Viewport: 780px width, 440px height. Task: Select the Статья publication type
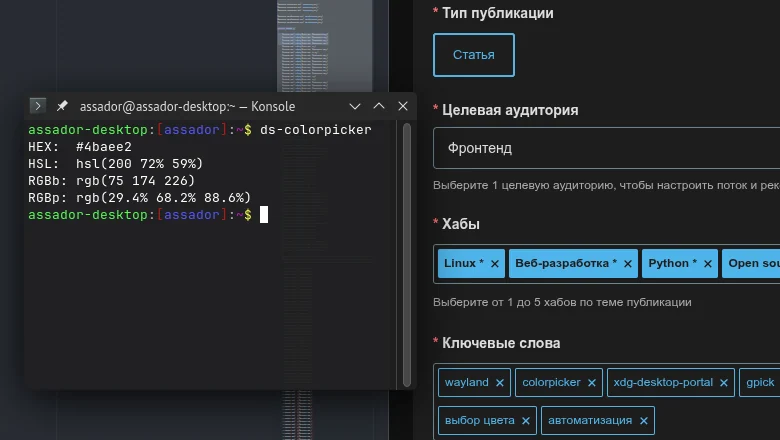[x=474, y=55]
